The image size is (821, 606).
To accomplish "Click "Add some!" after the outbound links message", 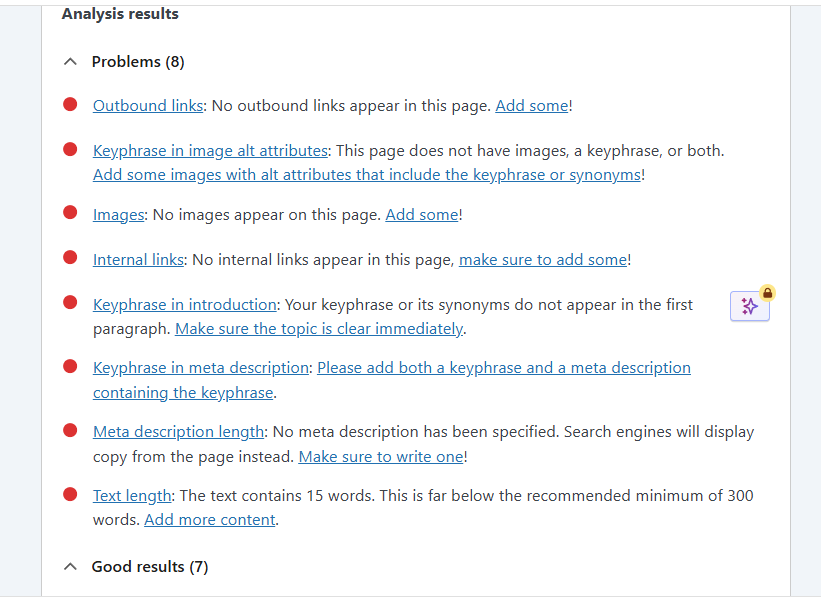I will click(x=531, y=105).
